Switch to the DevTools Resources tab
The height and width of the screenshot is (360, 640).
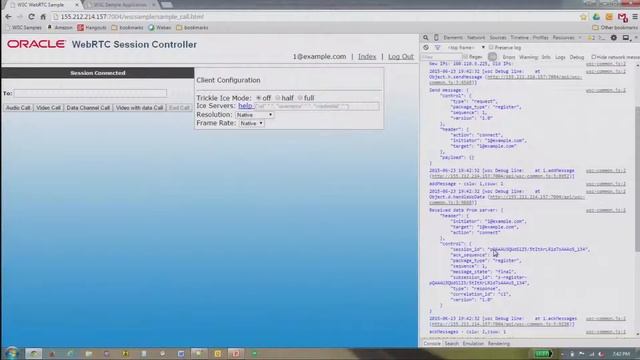coord(563,38)
